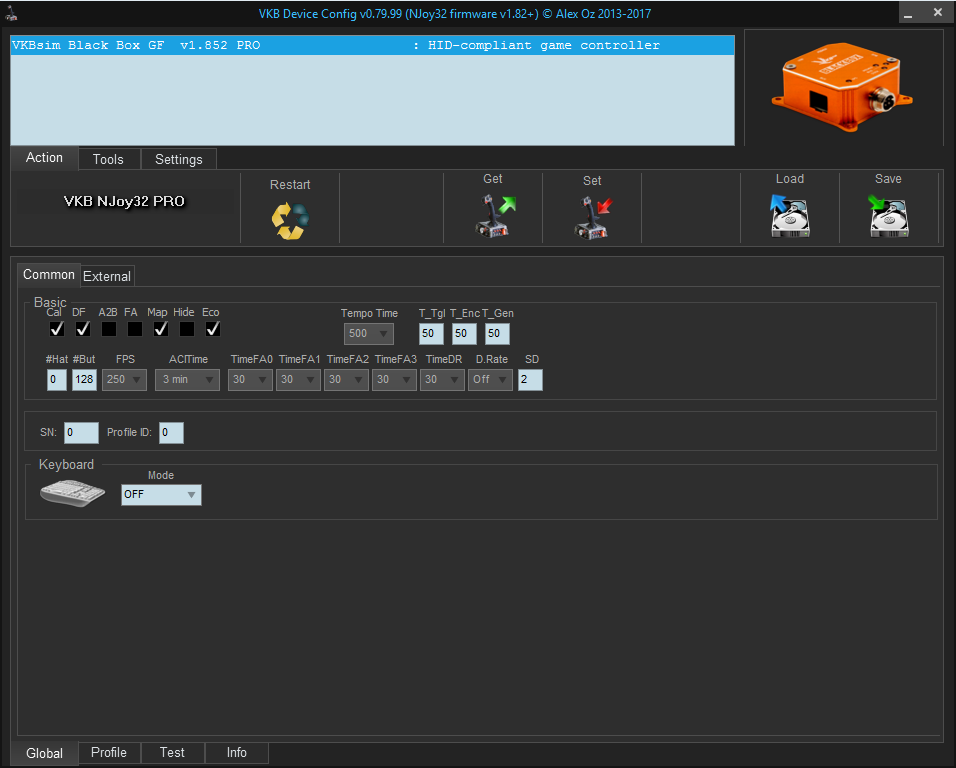This screenshot has width=956, height=768.
Task: Enable the A2B checkbox
Action: coord(108,329)
